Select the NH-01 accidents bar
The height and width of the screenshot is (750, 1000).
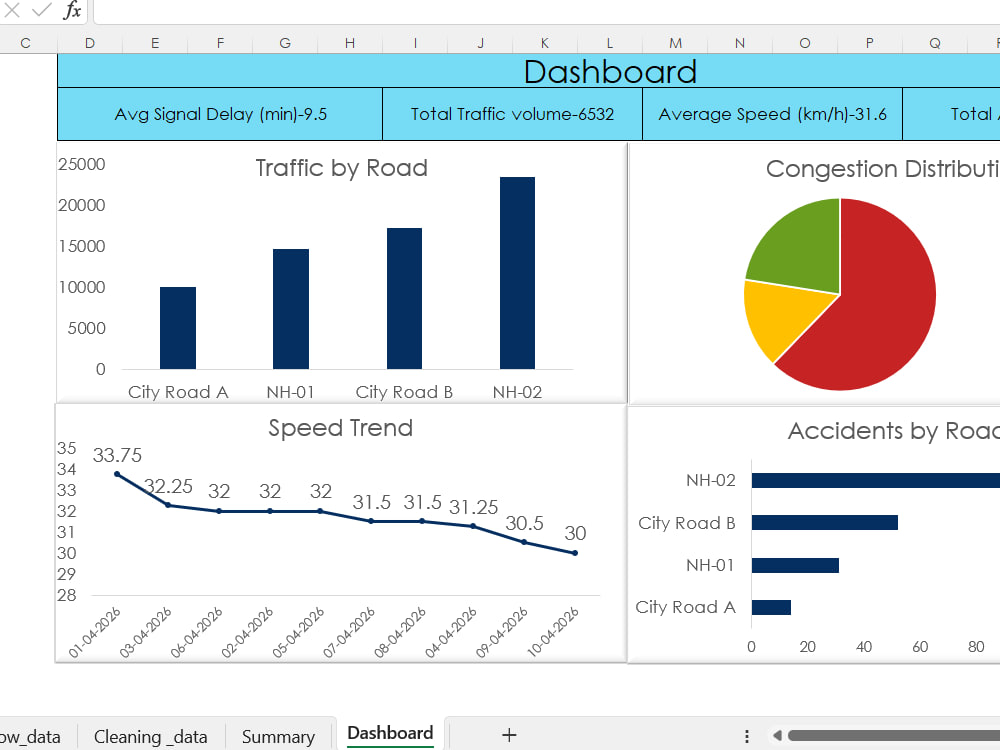pos(795,565)
